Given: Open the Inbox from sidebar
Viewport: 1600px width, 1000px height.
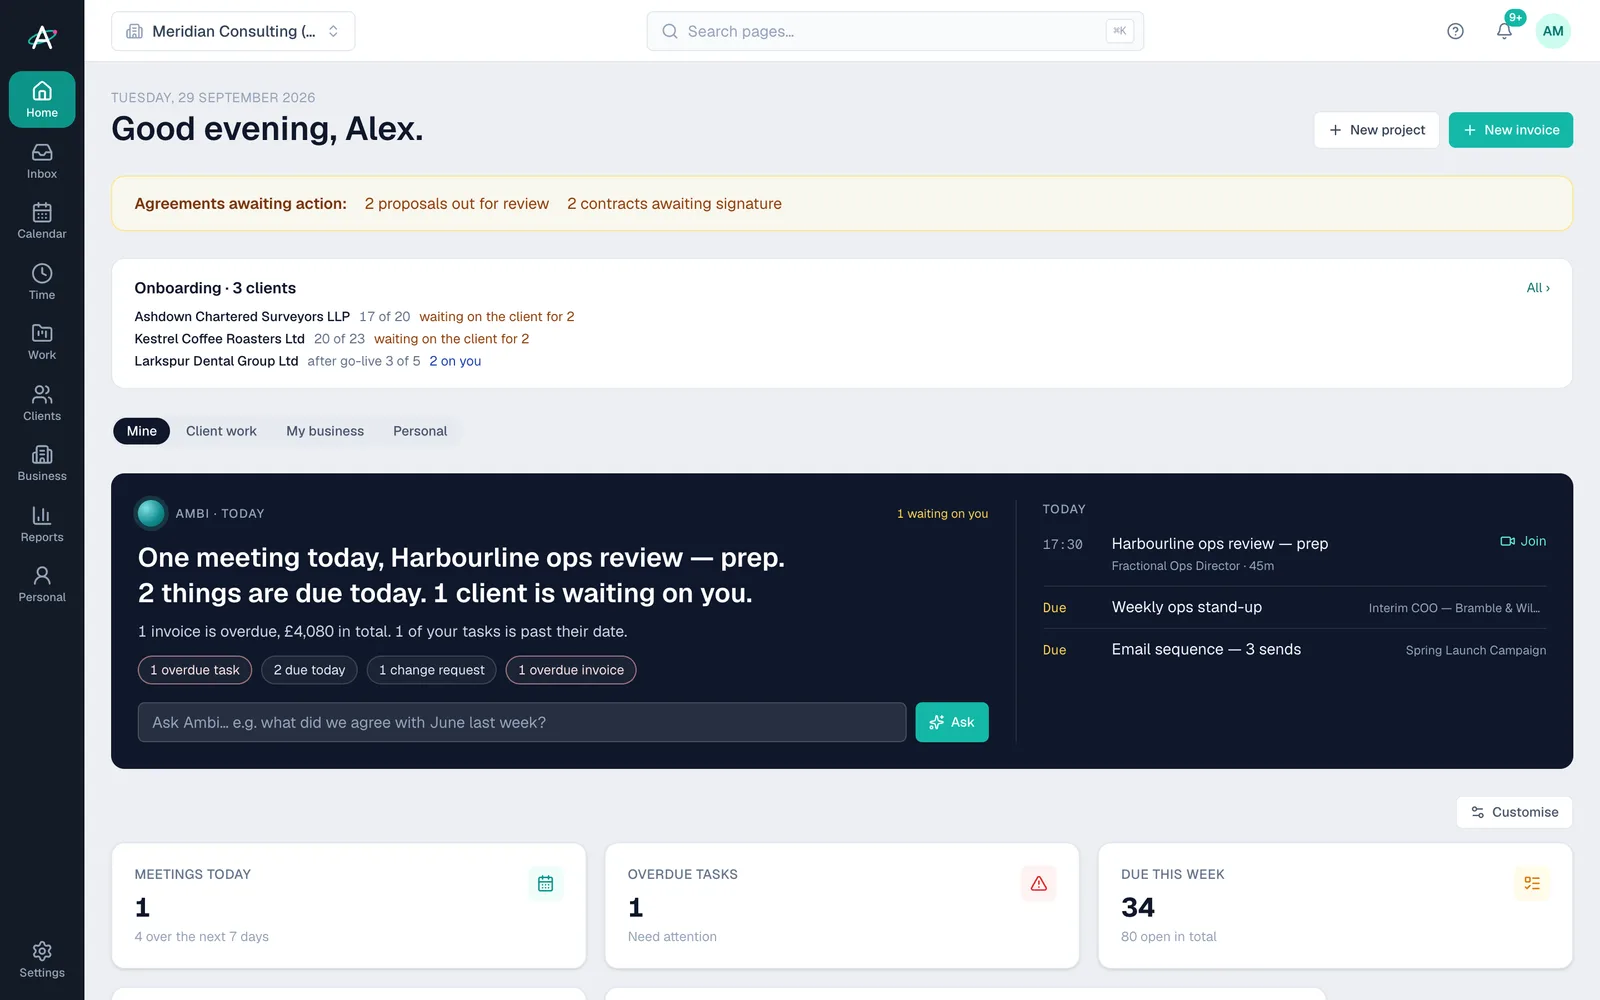Looking at the screenshot, I should pos(42,160).
